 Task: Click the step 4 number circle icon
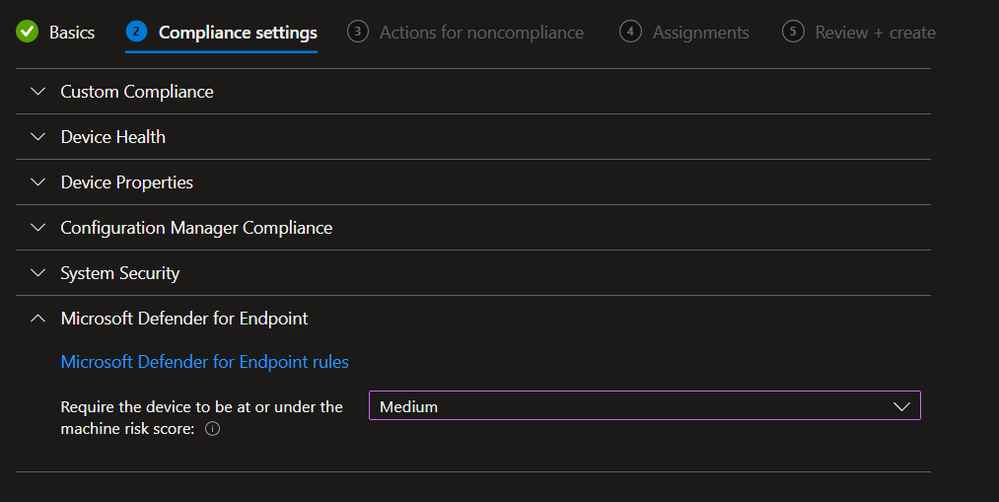pyautogui.click(x=630, y=32)
